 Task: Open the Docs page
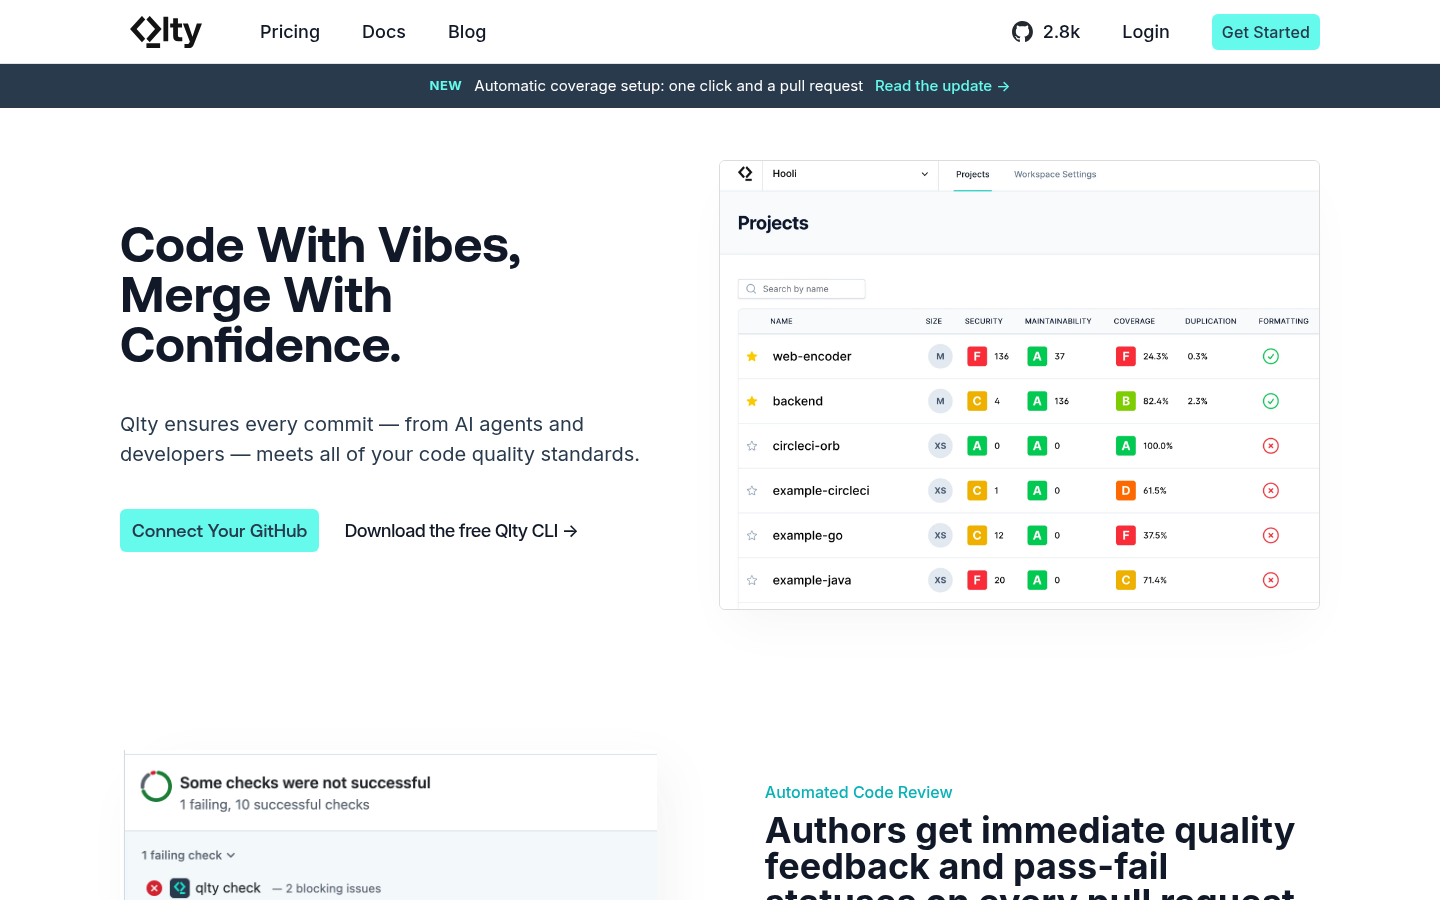384,32
